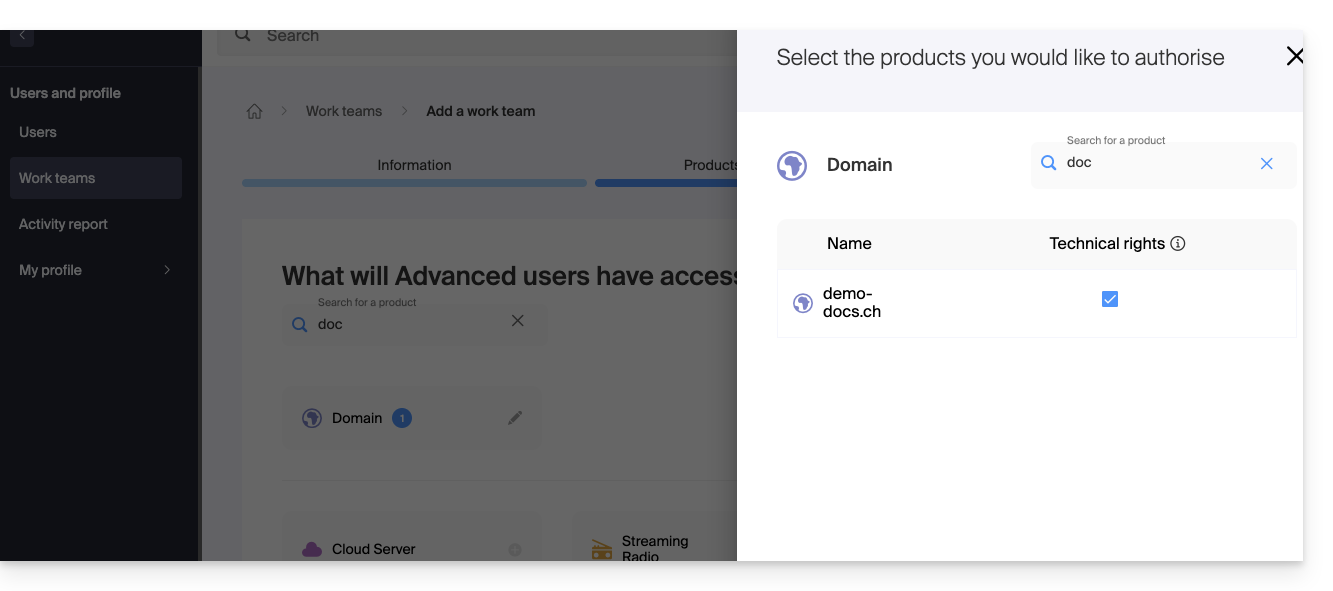Click the Work teams breadcrumb link

click(344, 111)
